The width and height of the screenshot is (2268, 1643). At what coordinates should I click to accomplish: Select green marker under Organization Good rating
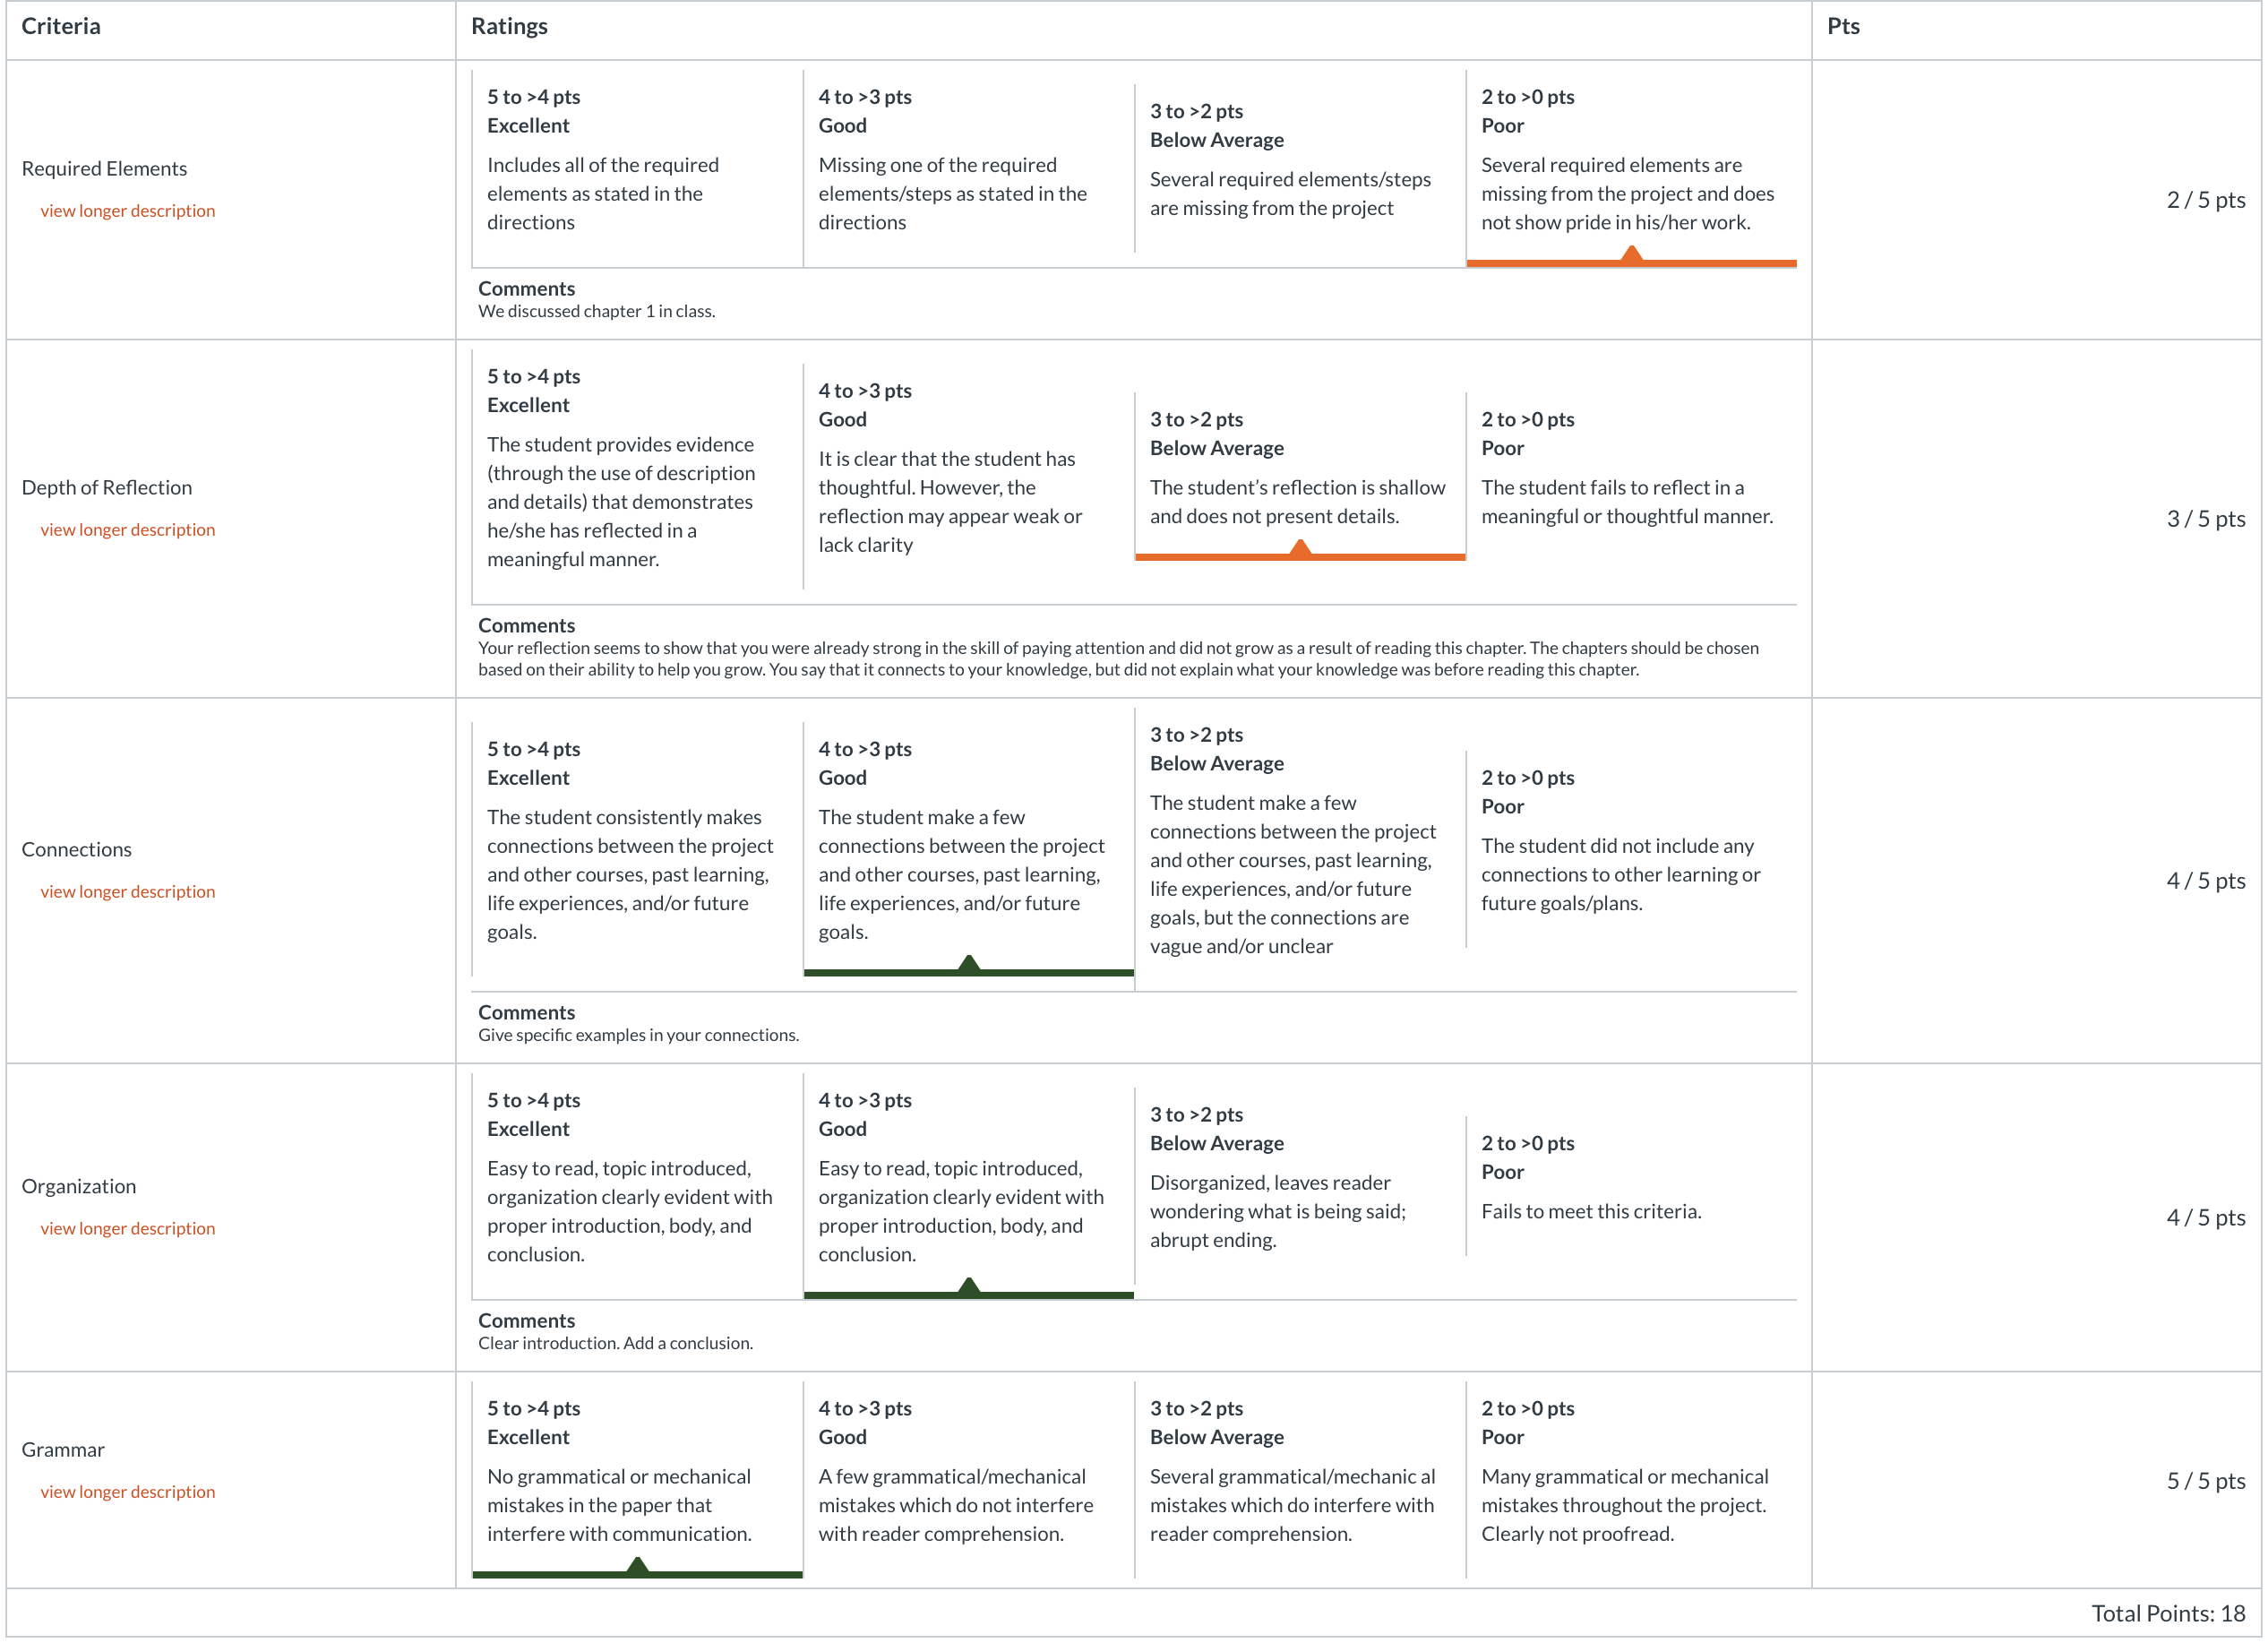[x=969, y=1288]
